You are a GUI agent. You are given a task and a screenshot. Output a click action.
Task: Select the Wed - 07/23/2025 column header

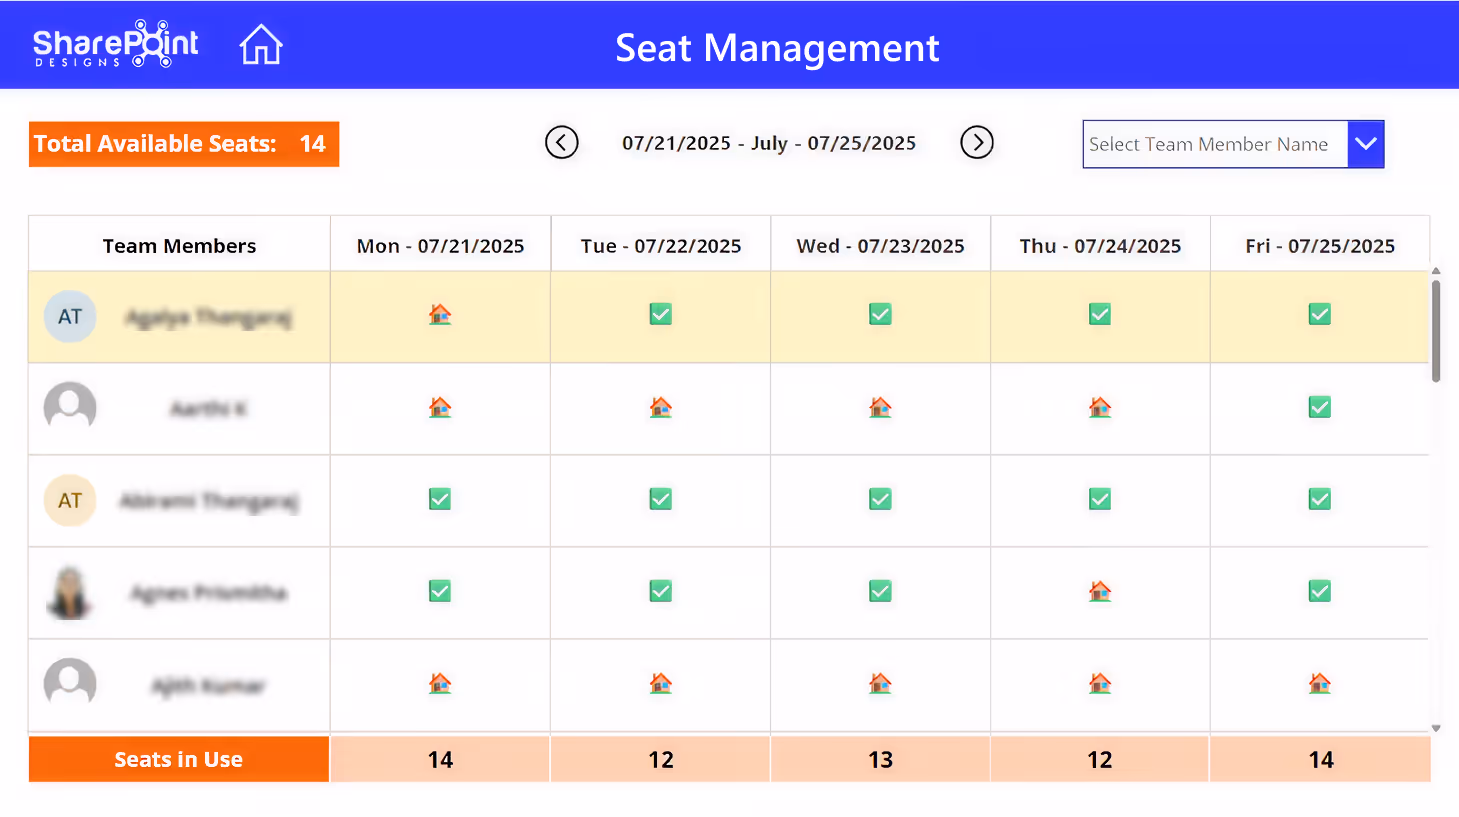click(x=879, y=244)
